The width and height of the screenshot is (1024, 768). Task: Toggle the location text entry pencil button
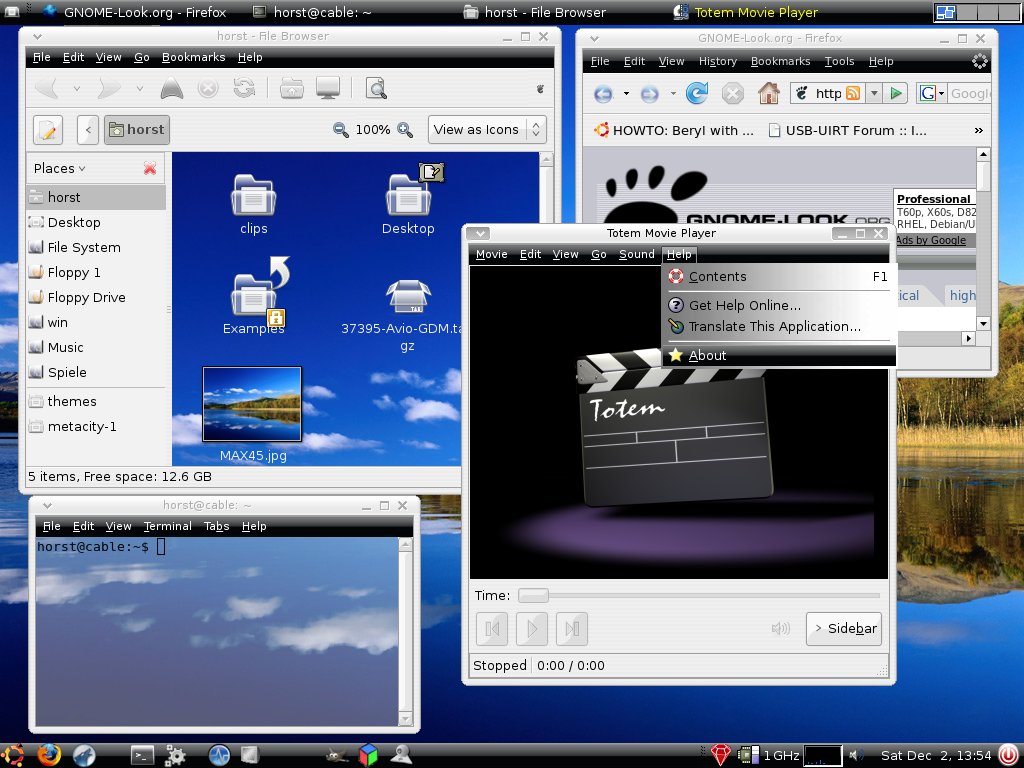[48, 129]
